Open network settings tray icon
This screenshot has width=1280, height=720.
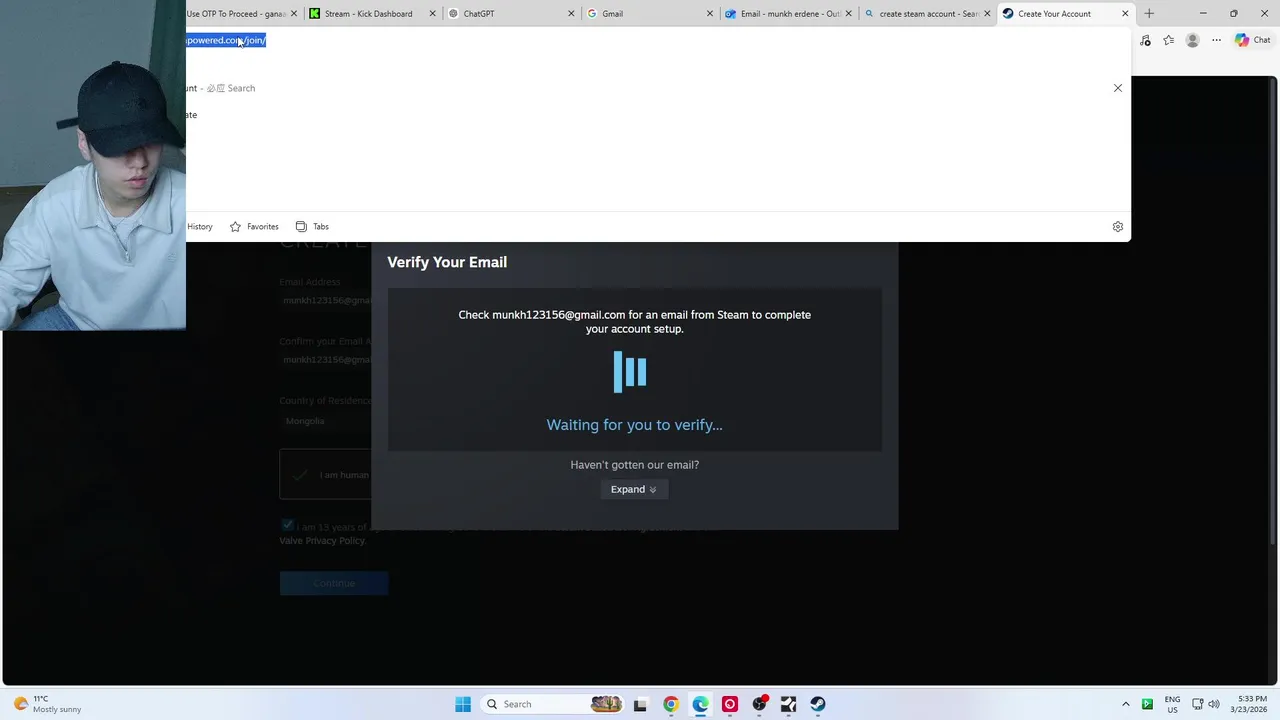1197,704
